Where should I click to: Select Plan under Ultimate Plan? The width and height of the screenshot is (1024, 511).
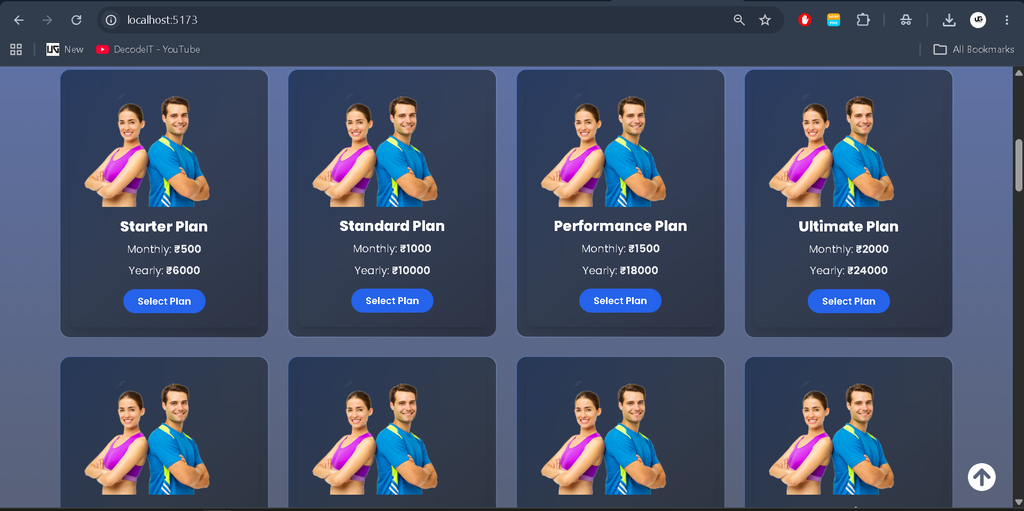click(x=849, y=301)
